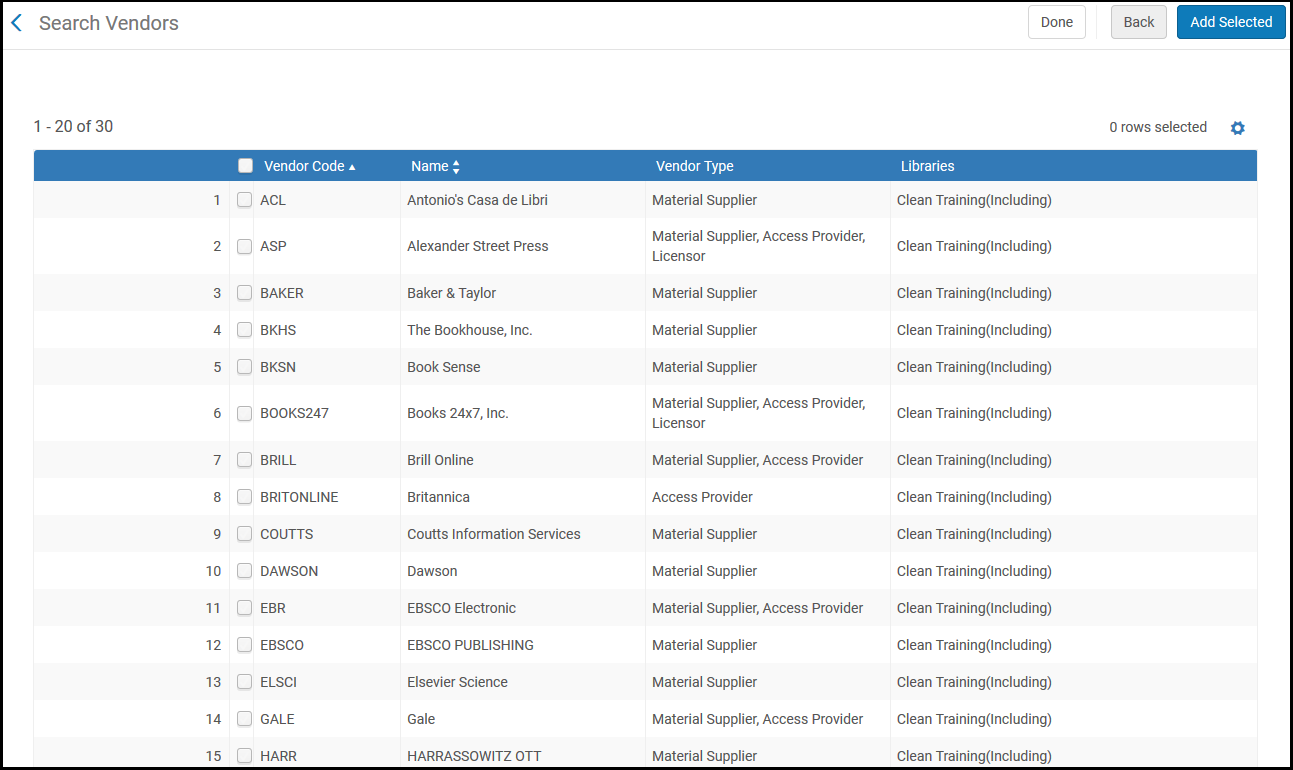The width and height of the screenshot is (1293, 770).
Task: Click the '1 - 20 of 30' count
Action: [x=73, y=126]
